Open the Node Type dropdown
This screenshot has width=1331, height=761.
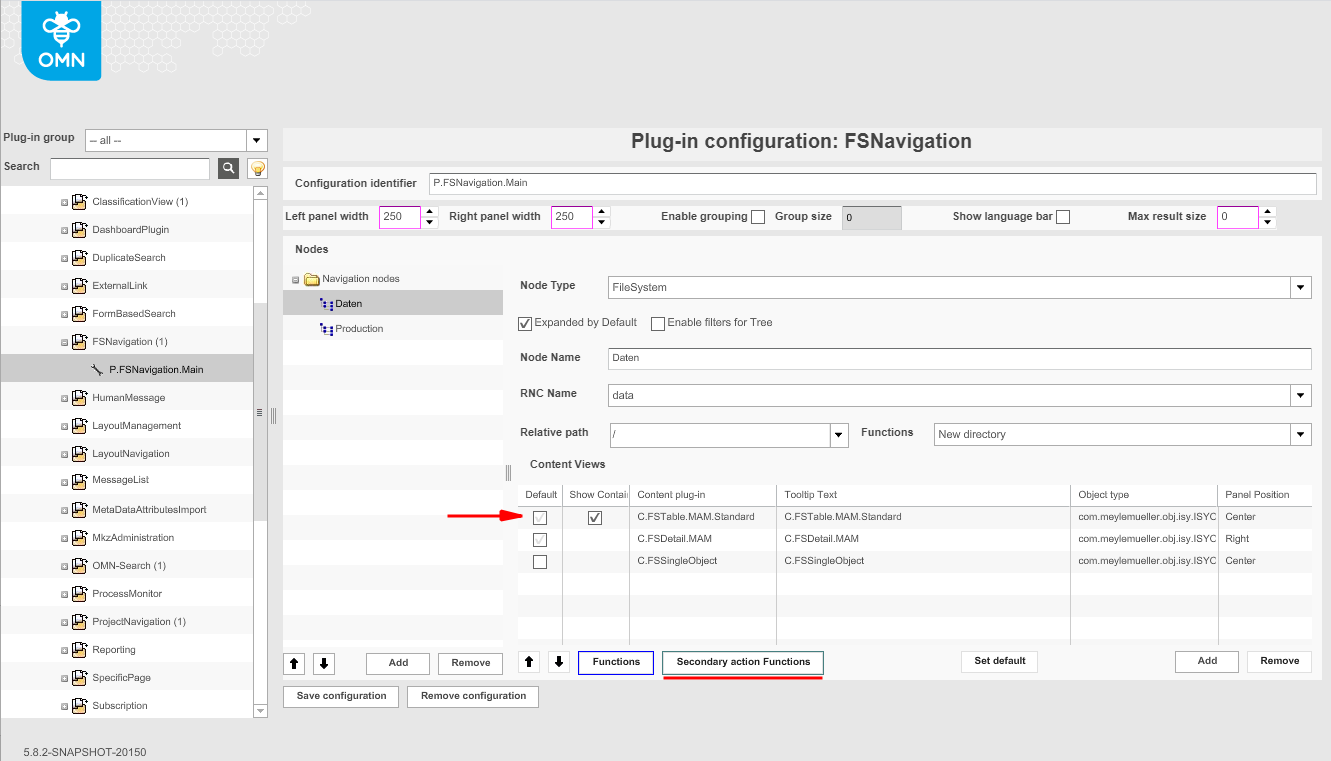point(1300,288)
